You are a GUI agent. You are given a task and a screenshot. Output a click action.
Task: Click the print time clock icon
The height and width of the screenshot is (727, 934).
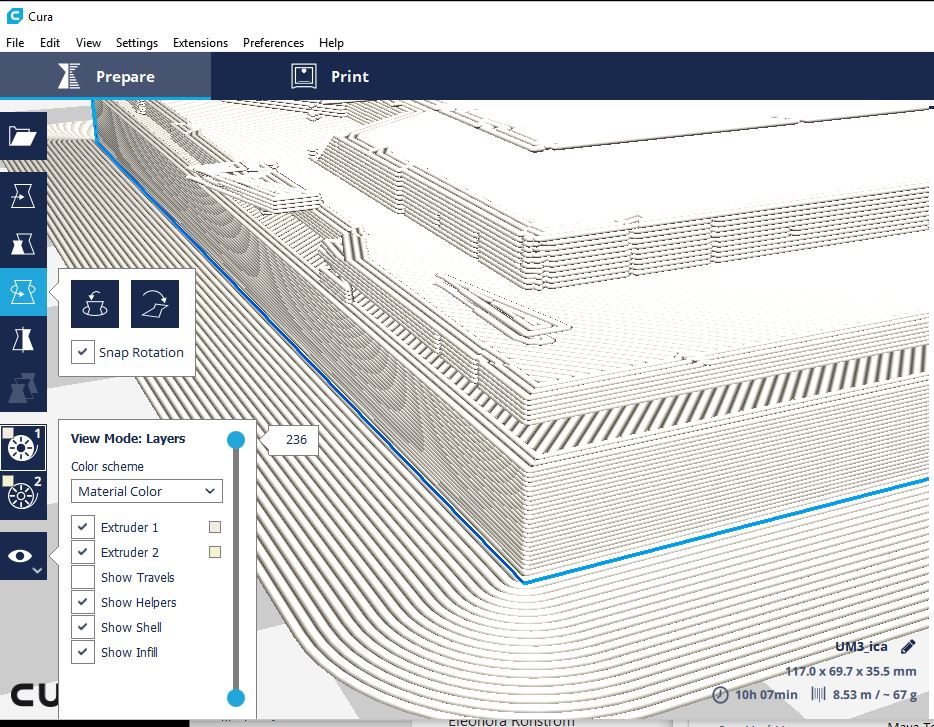[720, 695]
